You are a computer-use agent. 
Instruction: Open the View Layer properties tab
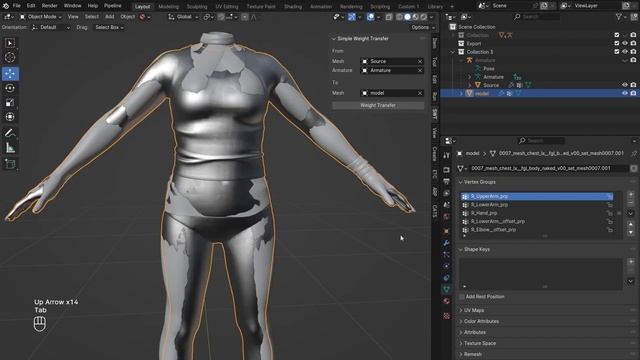pyautogui.click(x=446, y=193)
